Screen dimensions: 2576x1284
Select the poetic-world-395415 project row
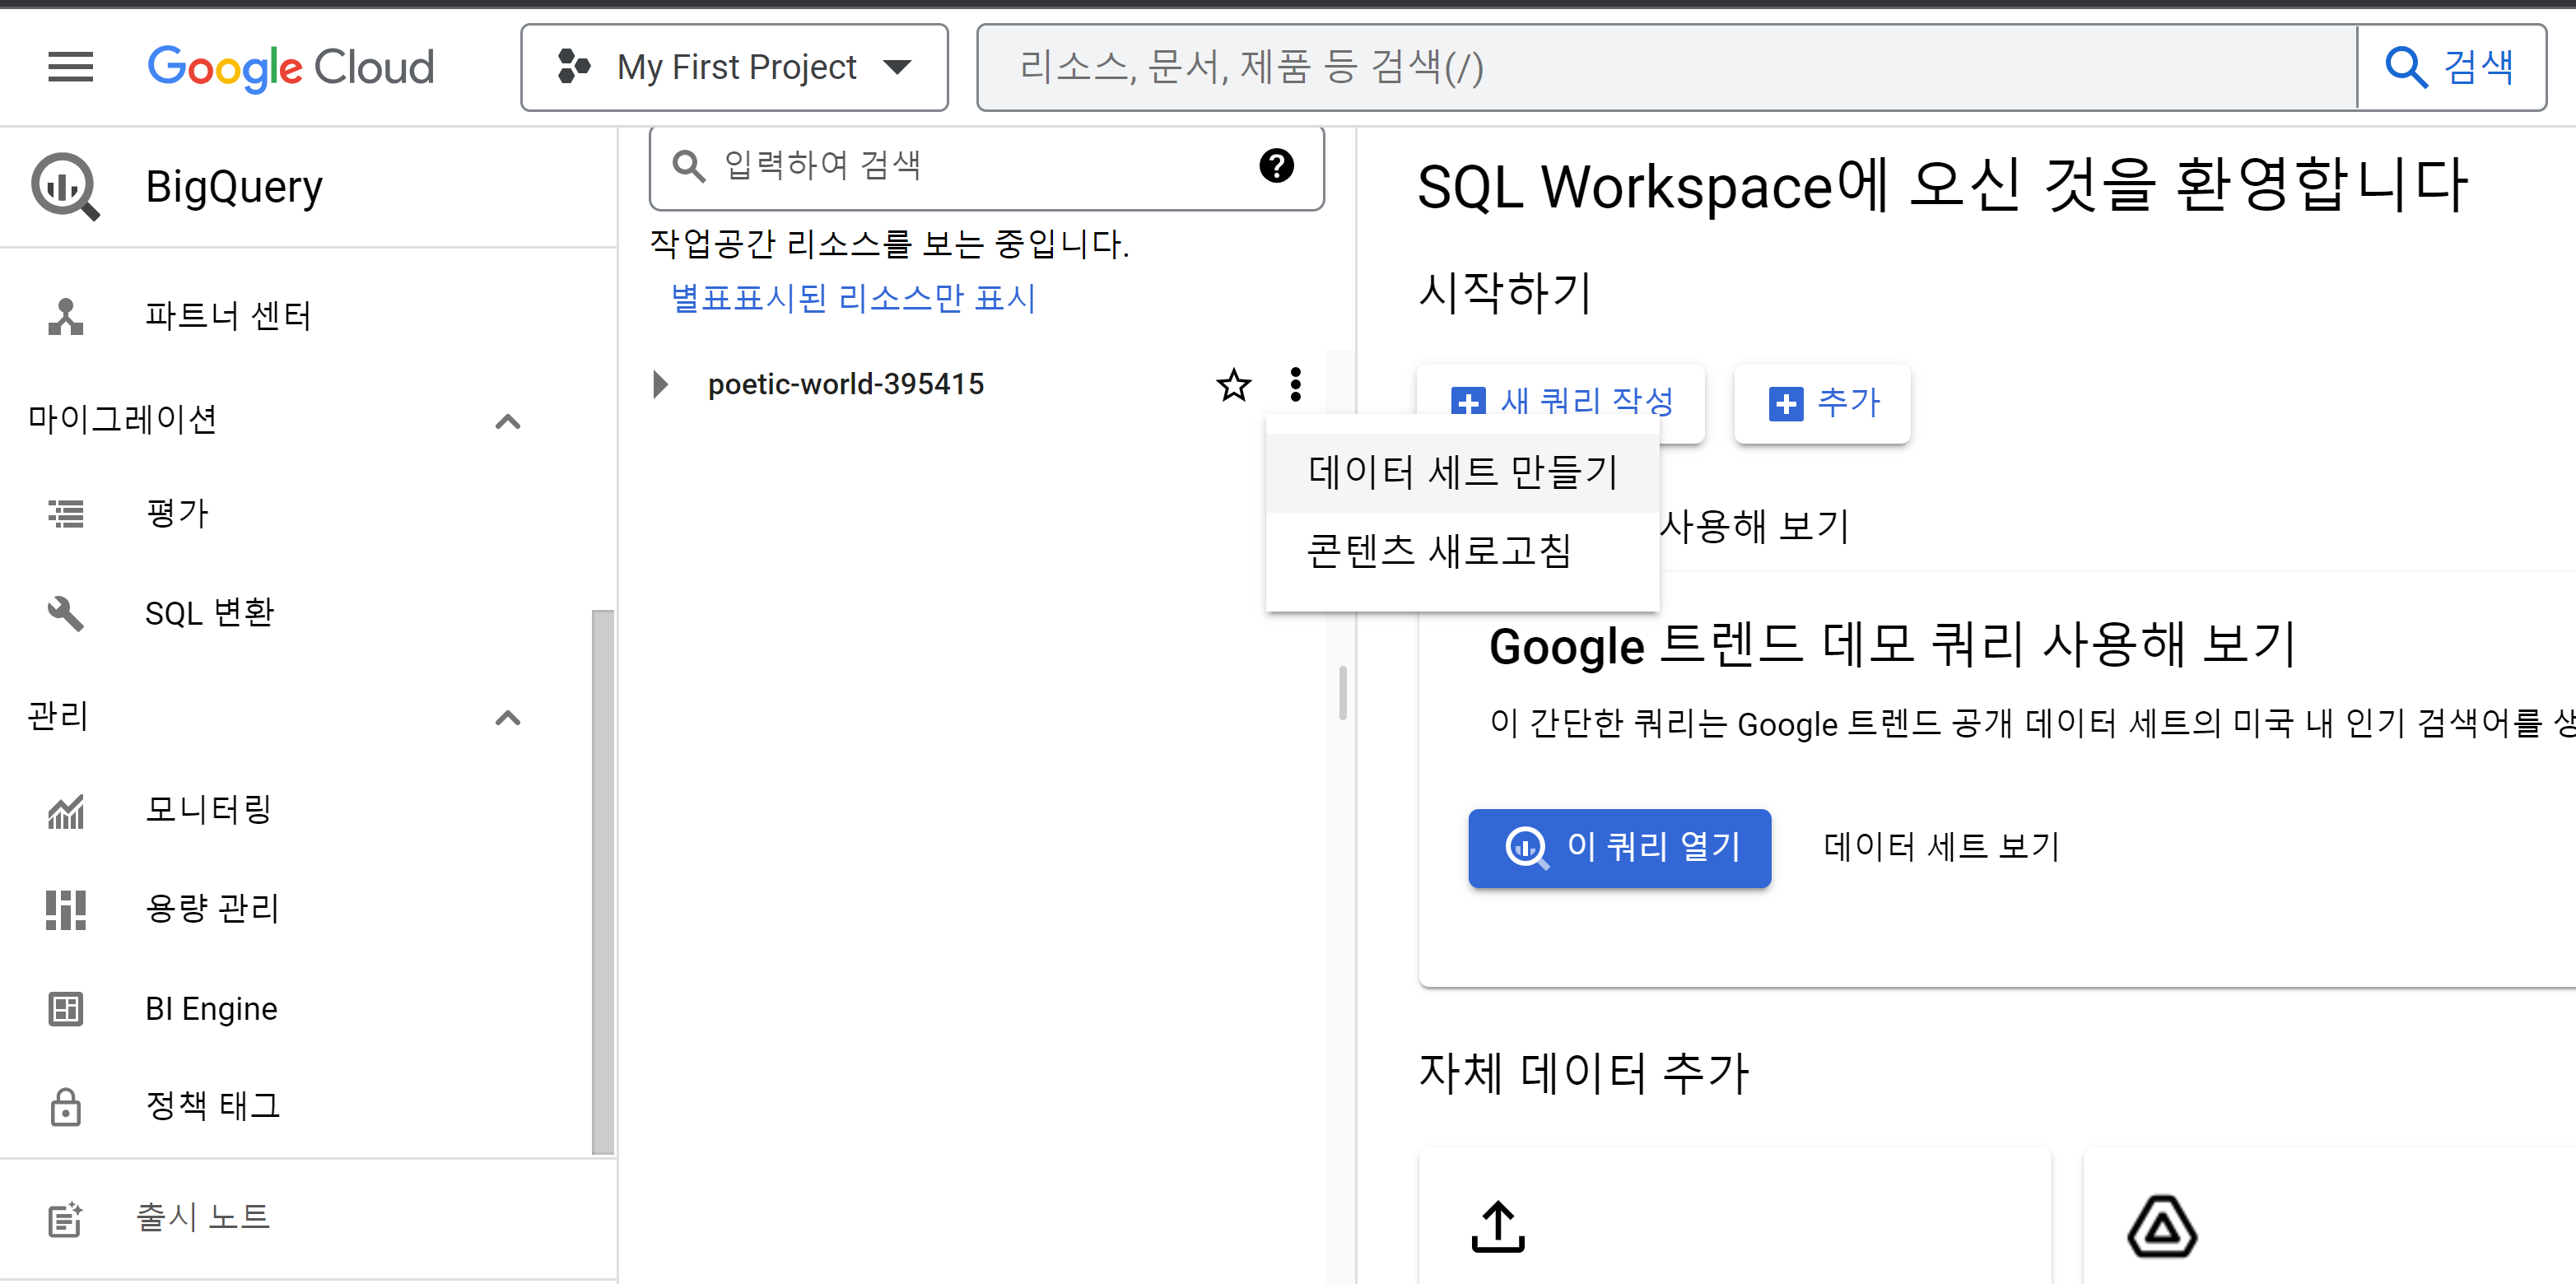tap(846, 384)
